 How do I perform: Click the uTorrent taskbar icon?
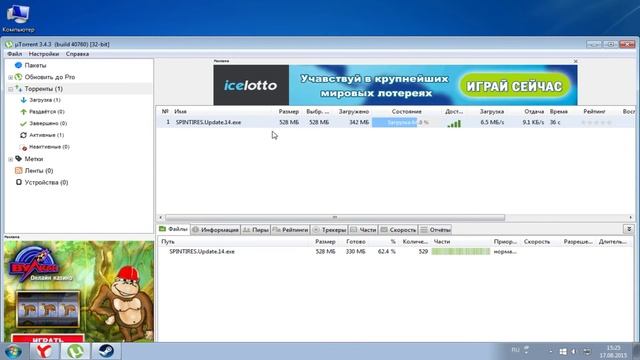pos(75,351)
